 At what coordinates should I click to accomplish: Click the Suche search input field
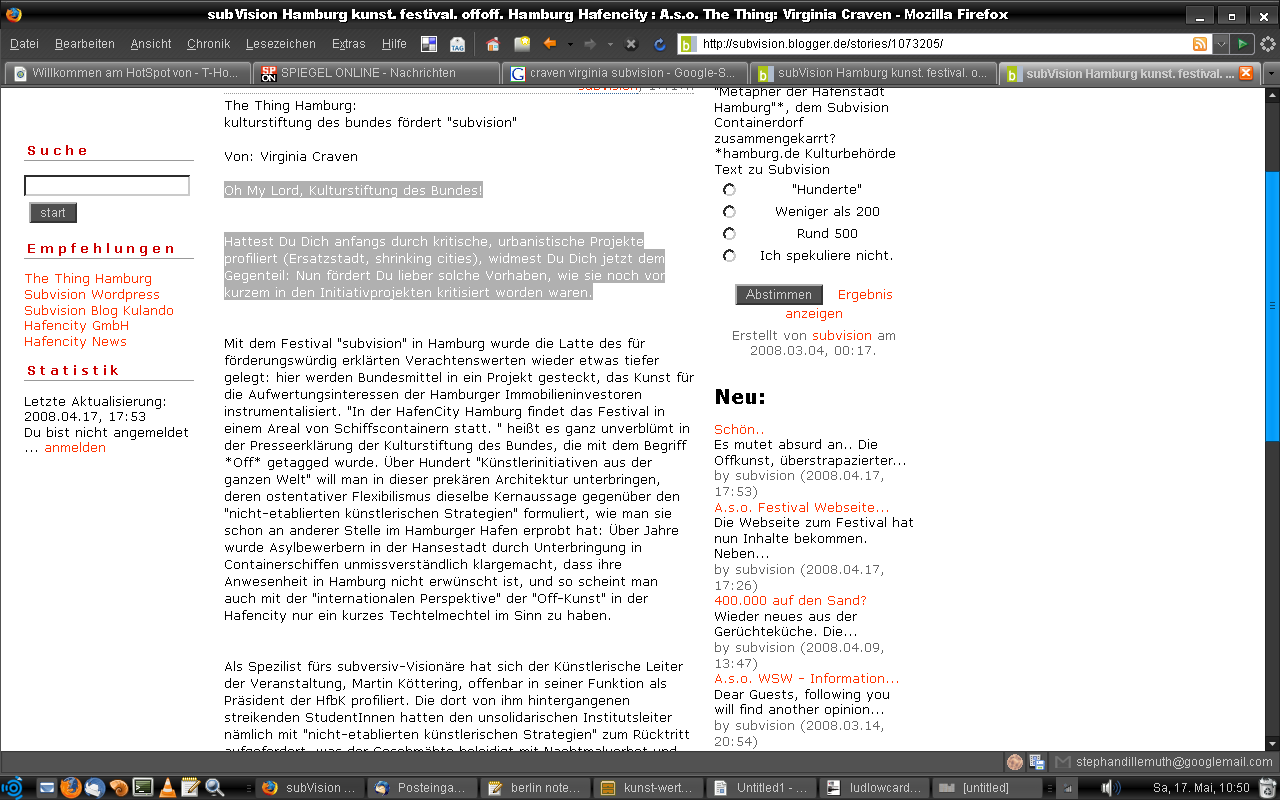point(107,186)
